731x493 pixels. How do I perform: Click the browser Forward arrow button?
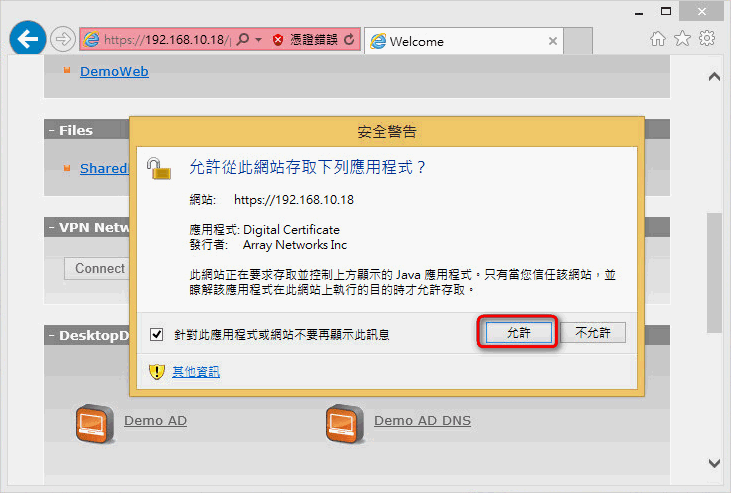point(63,39)
